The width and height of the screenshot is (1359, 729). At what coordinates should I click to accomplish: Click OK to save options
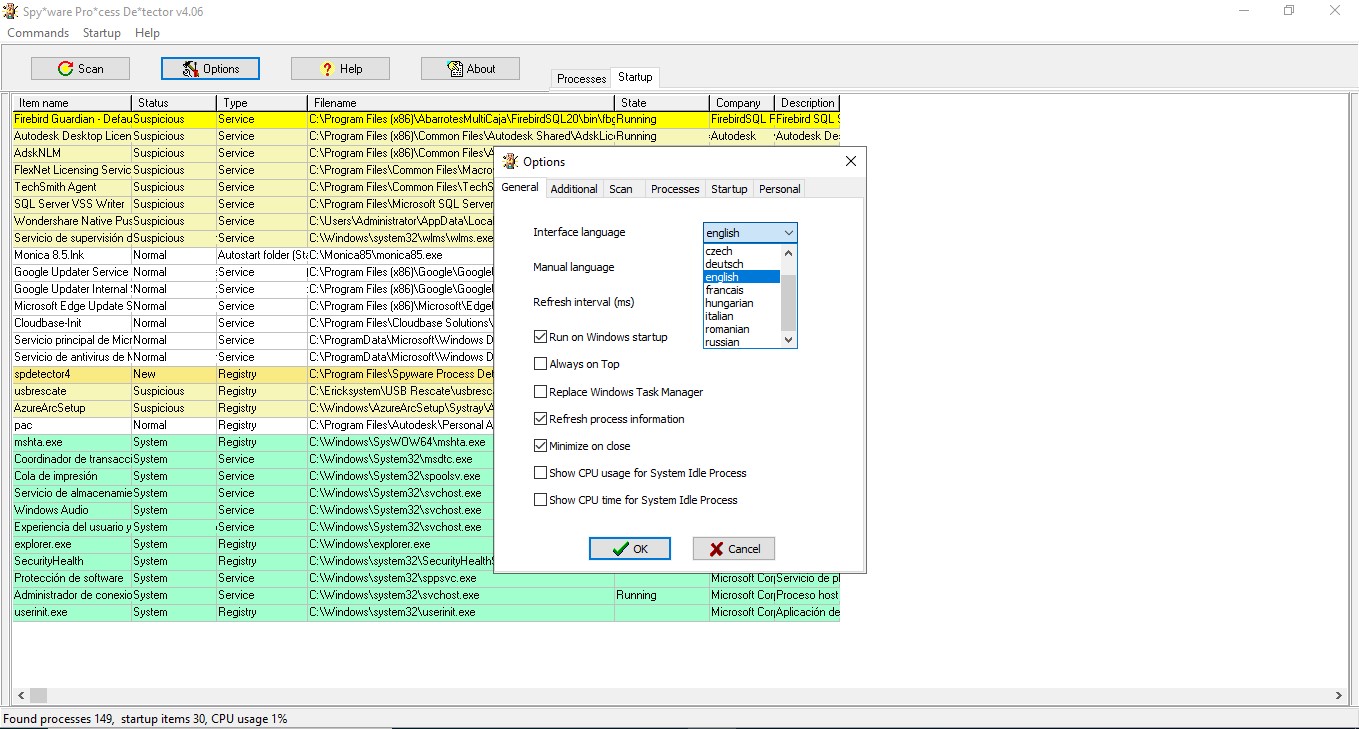[629, 548]
